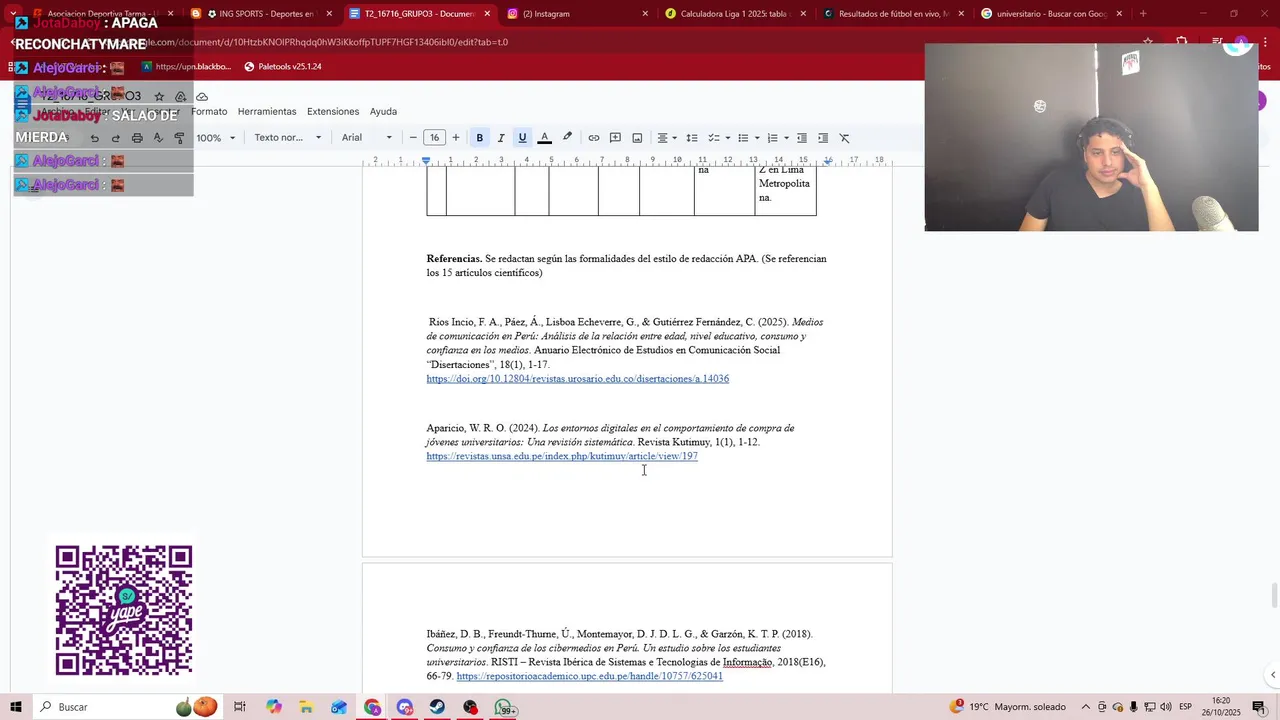Toggle bold formatting
The image size is (1280, 720).
[480, 138]
